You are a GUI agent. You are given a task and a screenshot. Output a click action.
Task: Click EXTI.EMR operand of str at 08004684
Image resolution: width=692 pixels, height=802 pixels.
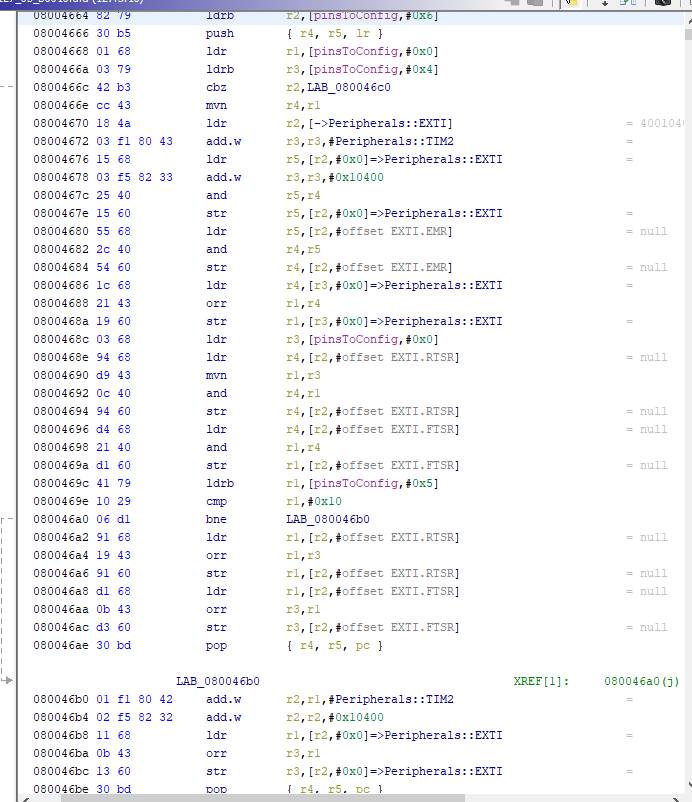(419, 268)
